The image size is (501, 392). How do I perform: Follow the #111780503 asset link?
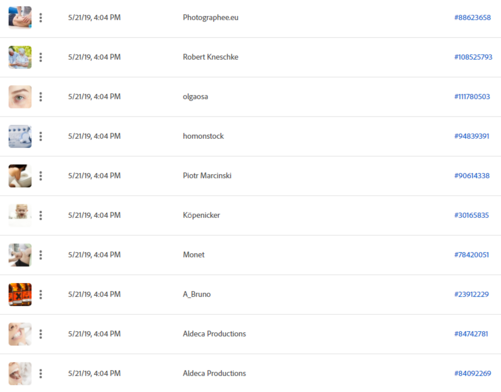pos(472,97)
